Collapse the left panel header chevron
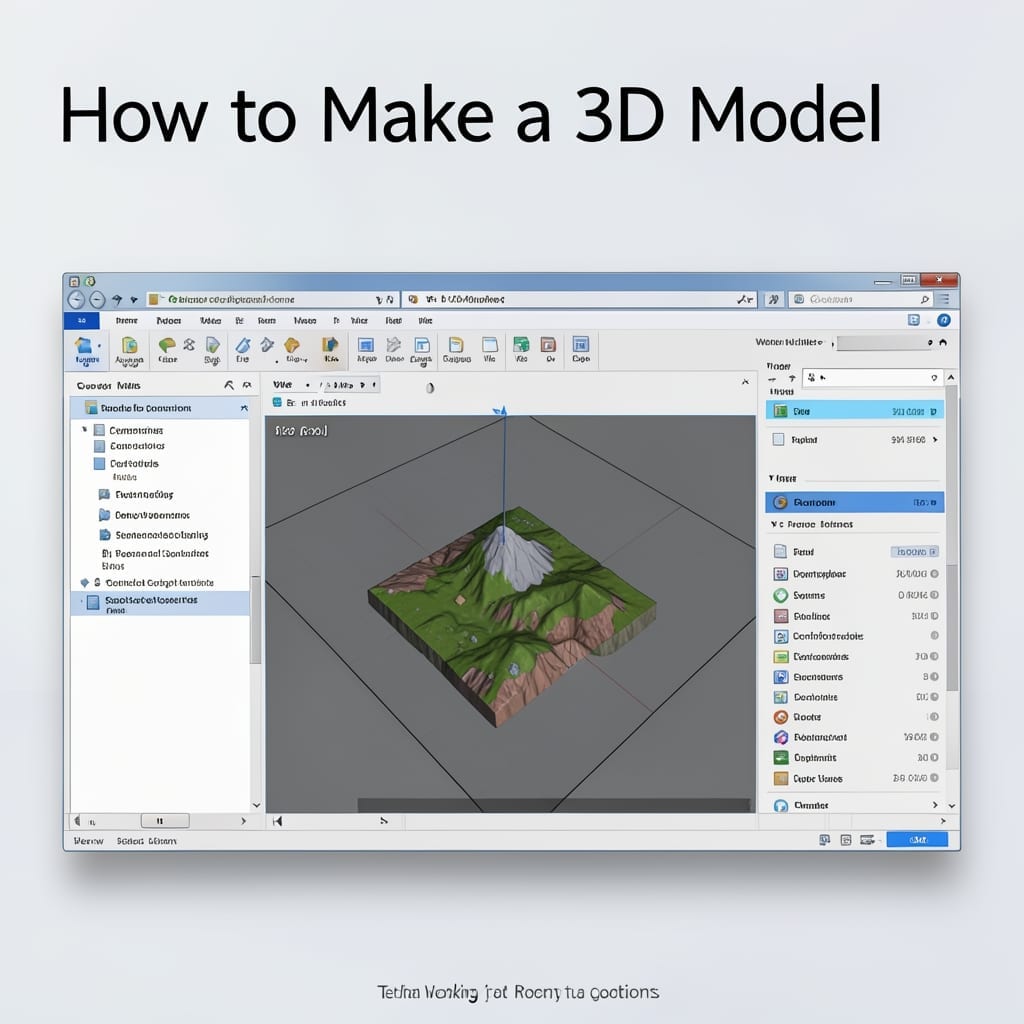1024x1024 pixels. click(229, 385)
